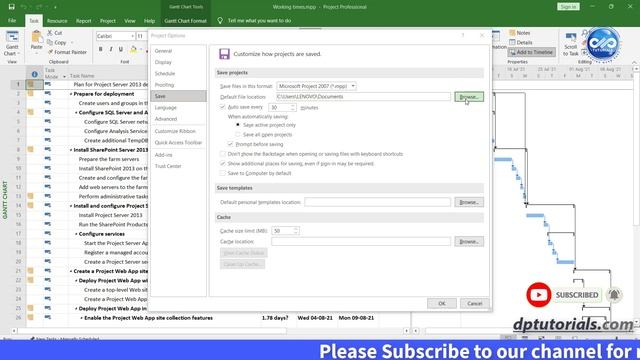This screenshot has height=360, width=640.
Task: Switch to the Project ribbon tab
Action: pos(108,21)
